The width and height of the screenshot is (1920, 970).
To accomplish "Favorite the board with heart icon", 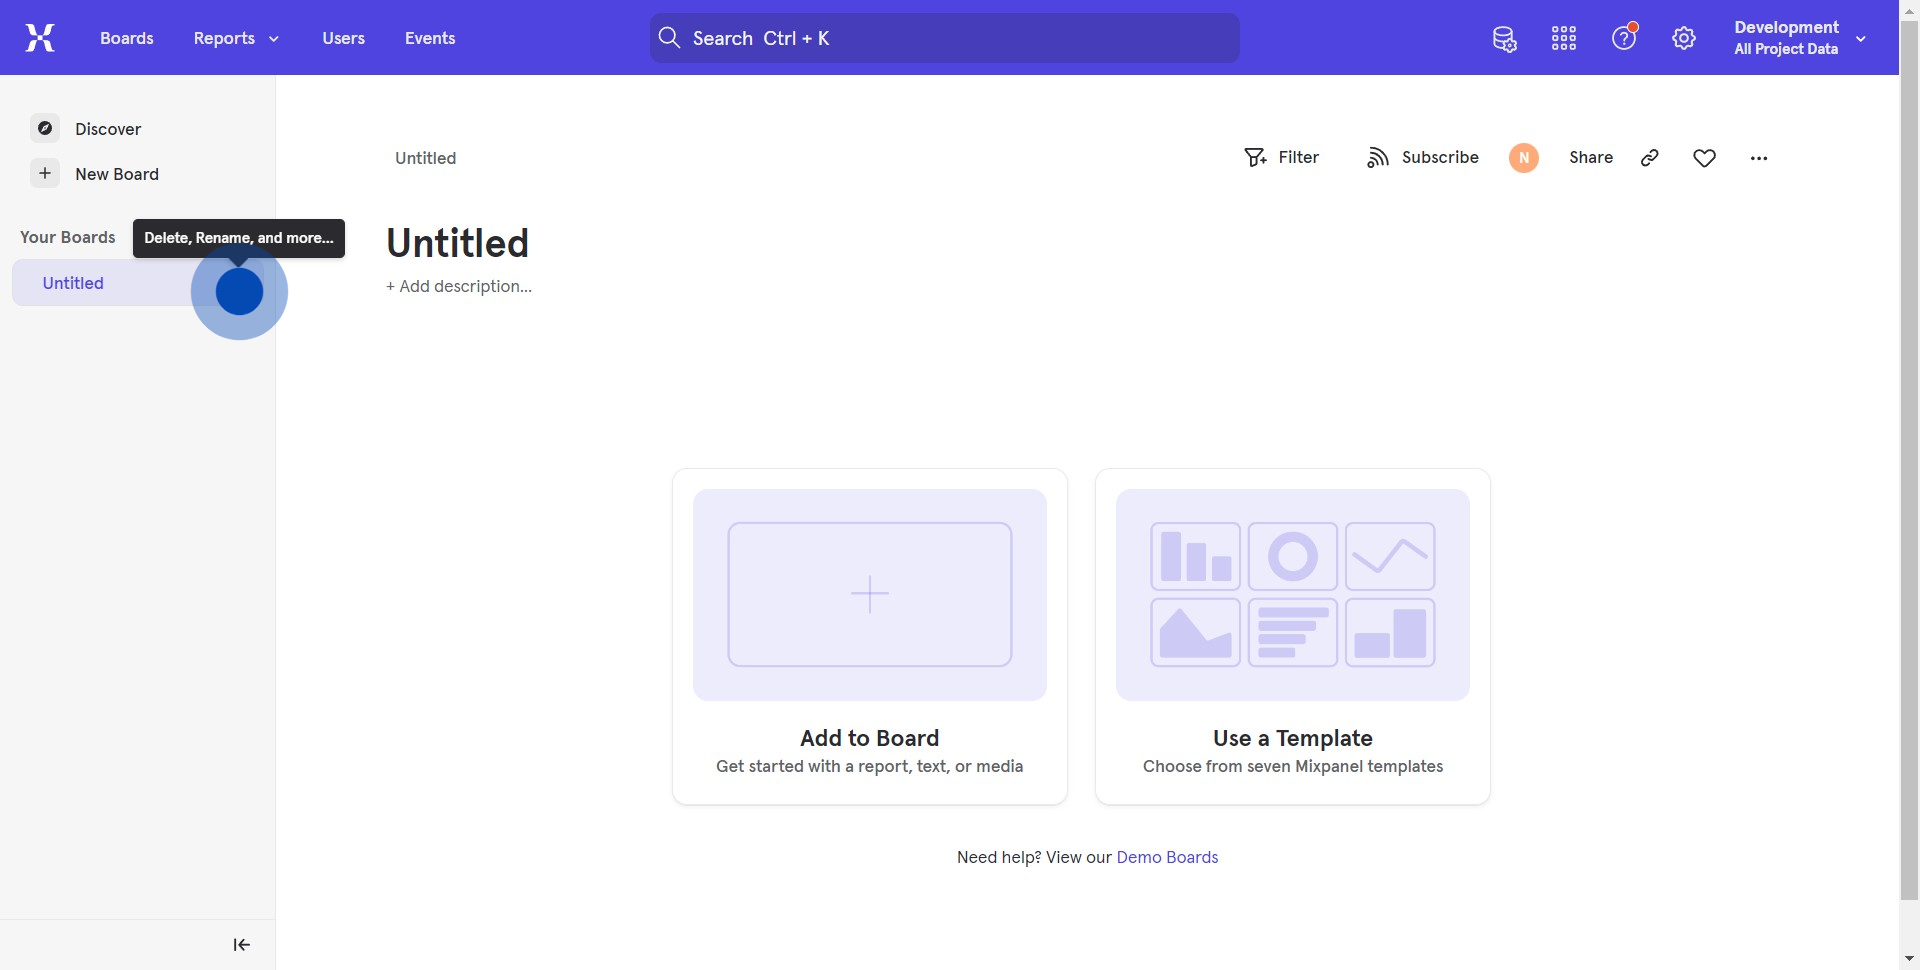I will coord(1705,158).
